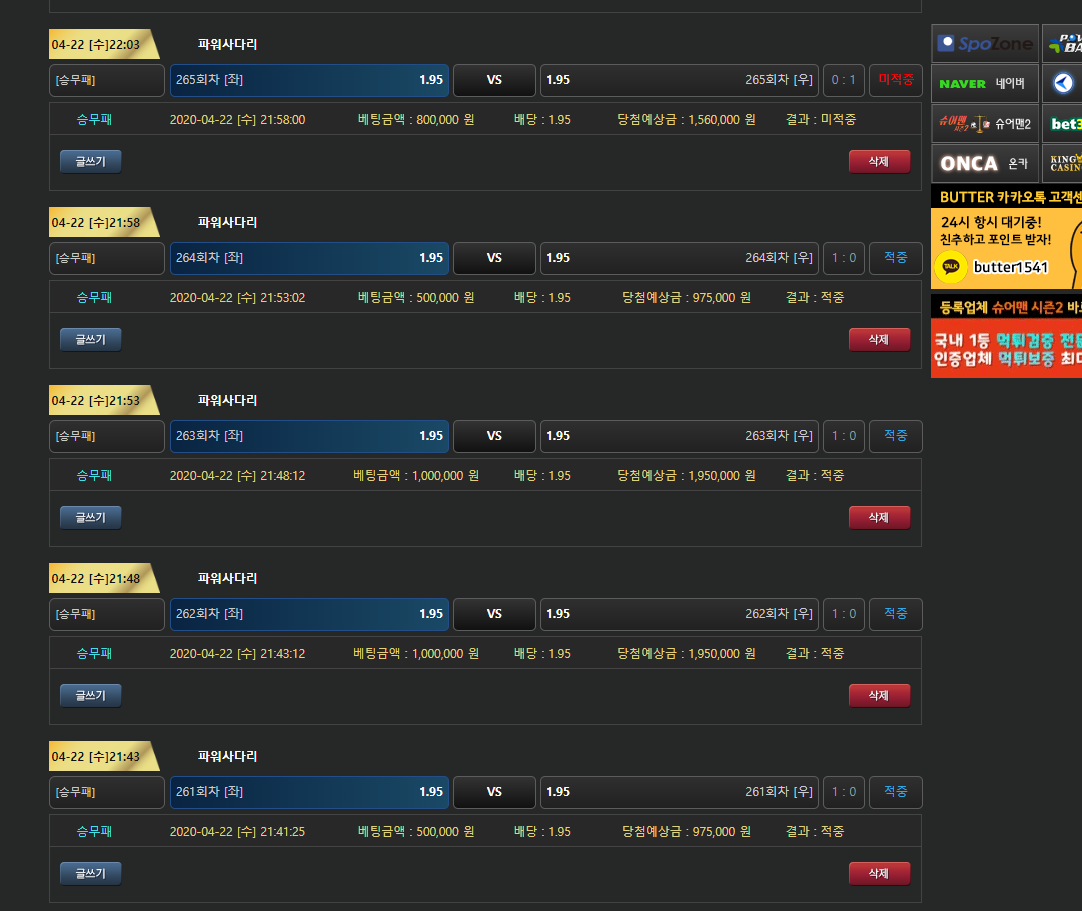Select the 264회차 [우] option
1082x911 pixels.
679,258
